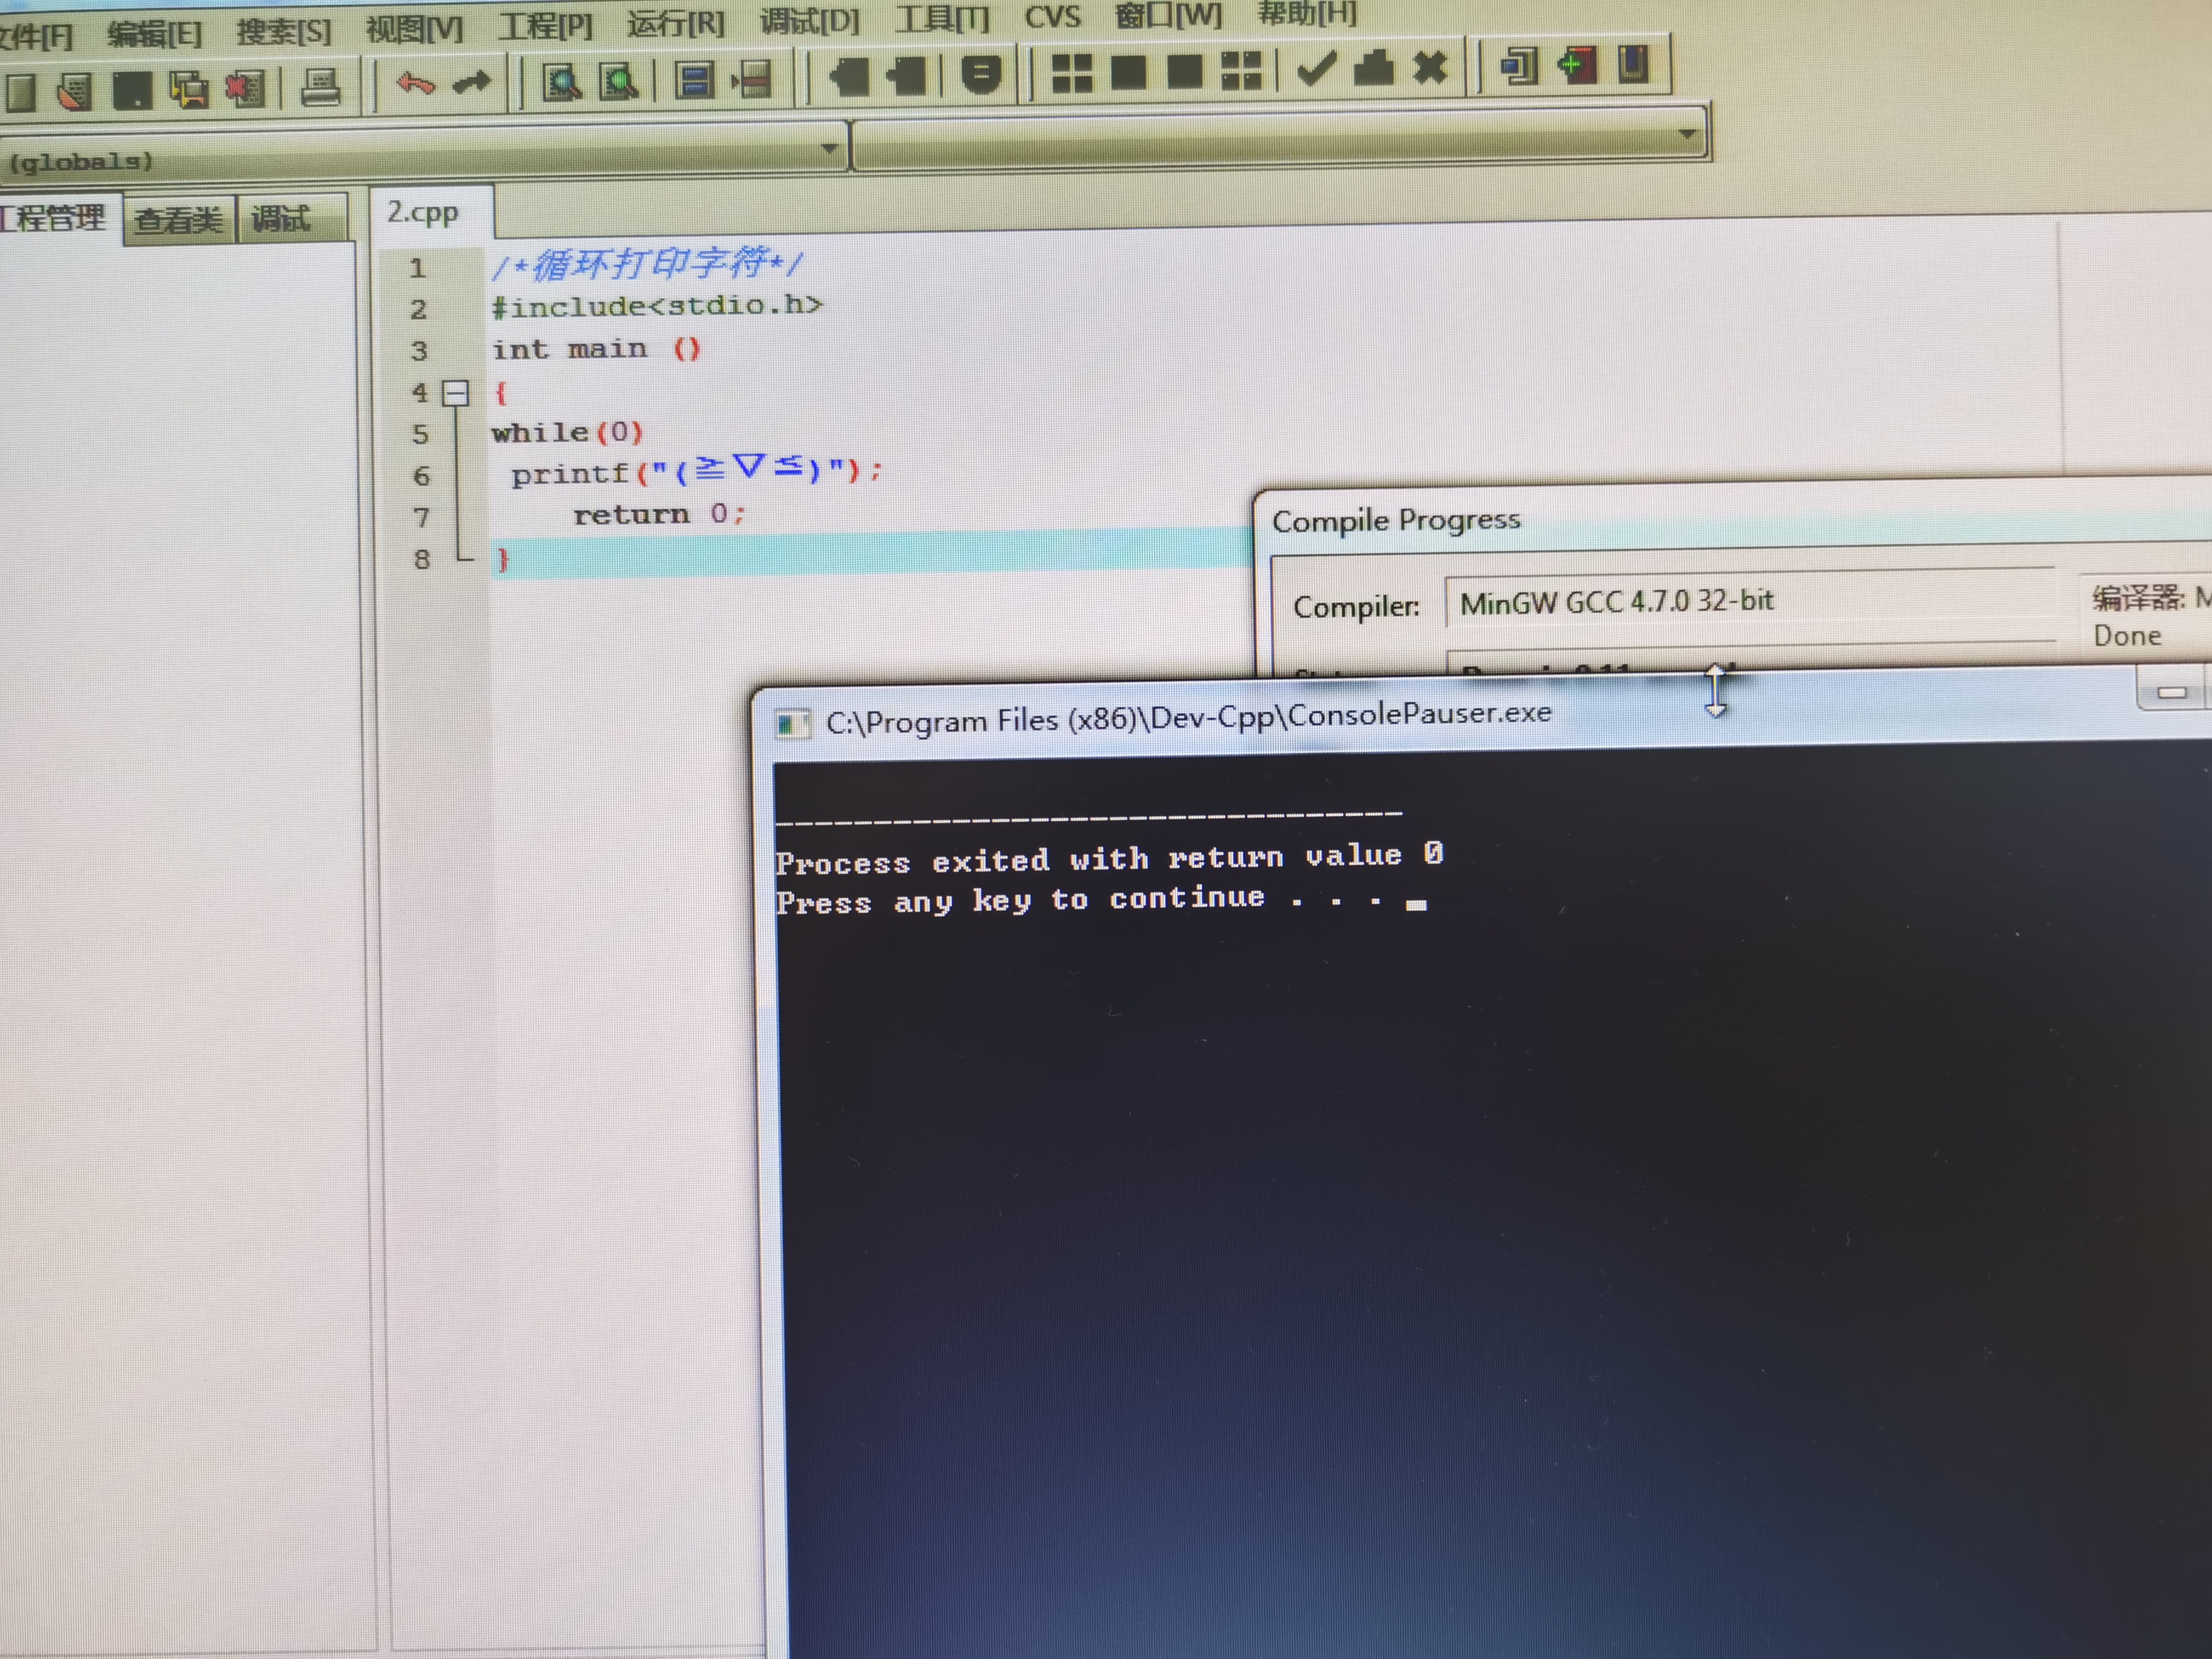
Task: Select the 查看类 class view tab
Action: point(178,219)
